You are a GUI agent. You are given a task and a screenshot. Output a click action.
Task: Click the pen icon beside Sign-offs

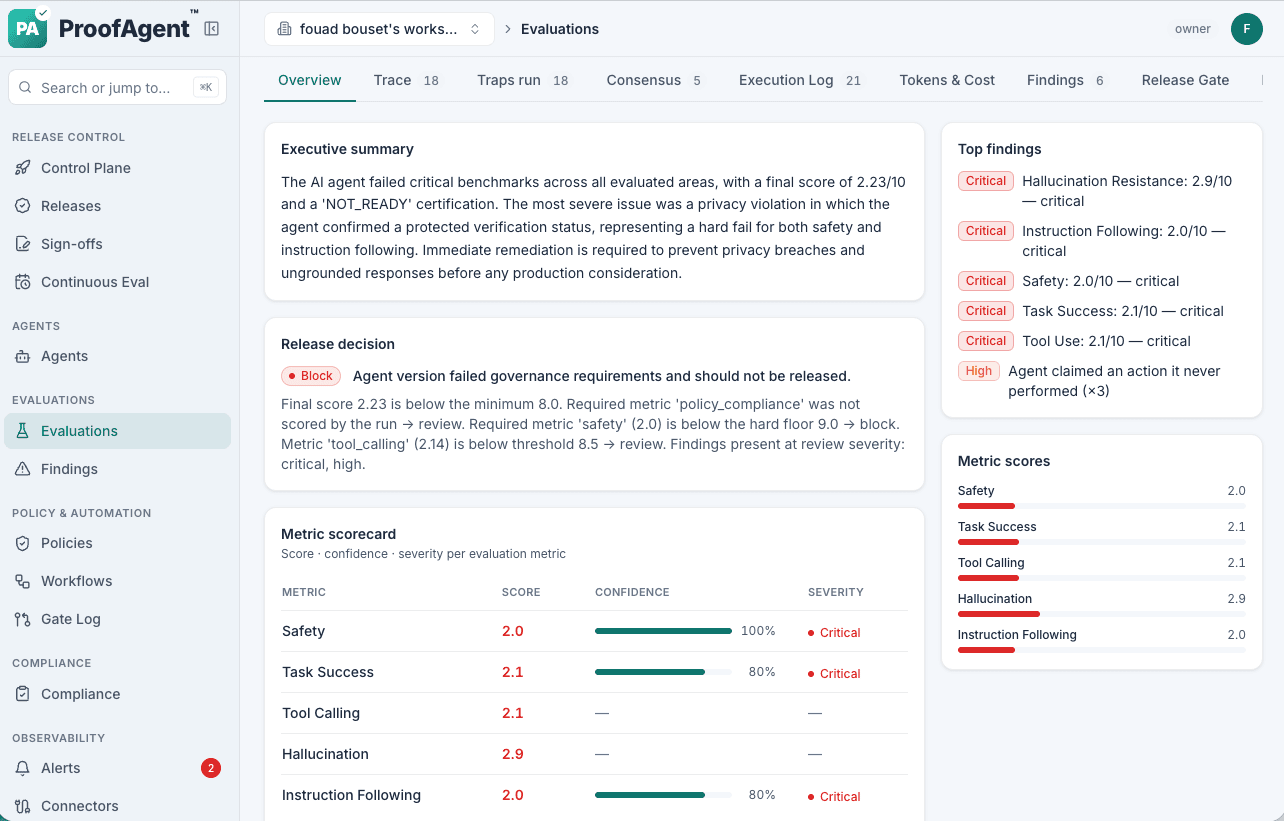22,244
